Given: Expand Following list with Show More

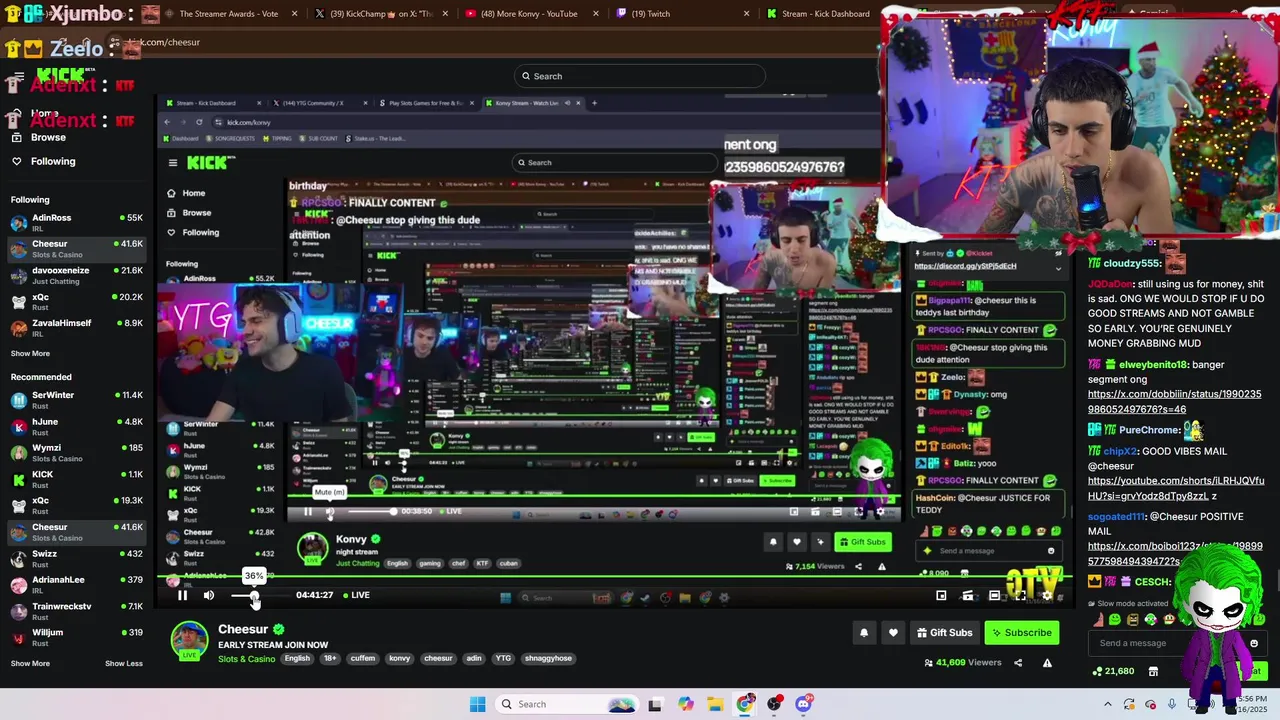Looking at the screenshot, I should [30, 354].
